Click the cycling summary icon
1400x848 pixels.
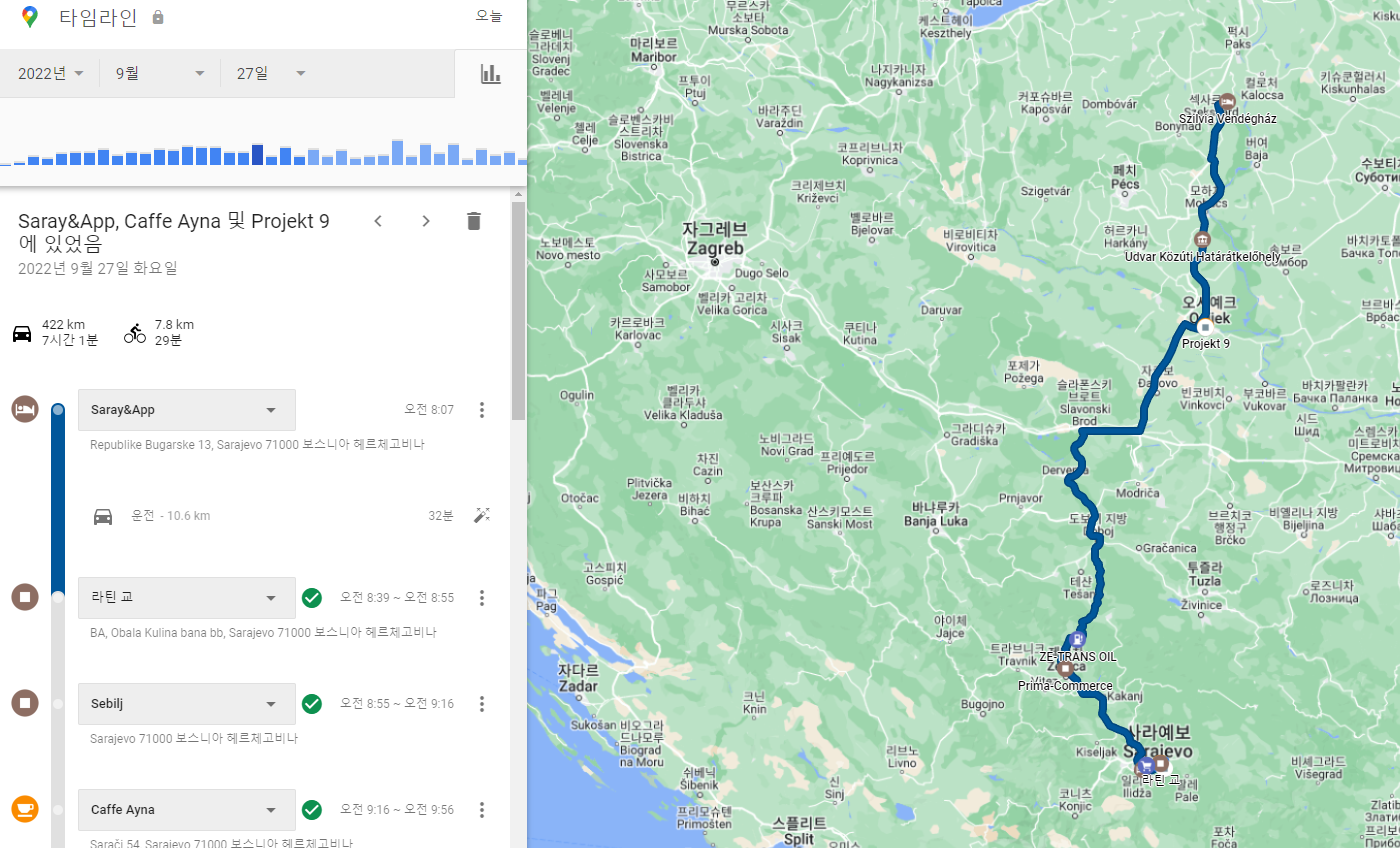pyautogui.click(x=135, y=333)
